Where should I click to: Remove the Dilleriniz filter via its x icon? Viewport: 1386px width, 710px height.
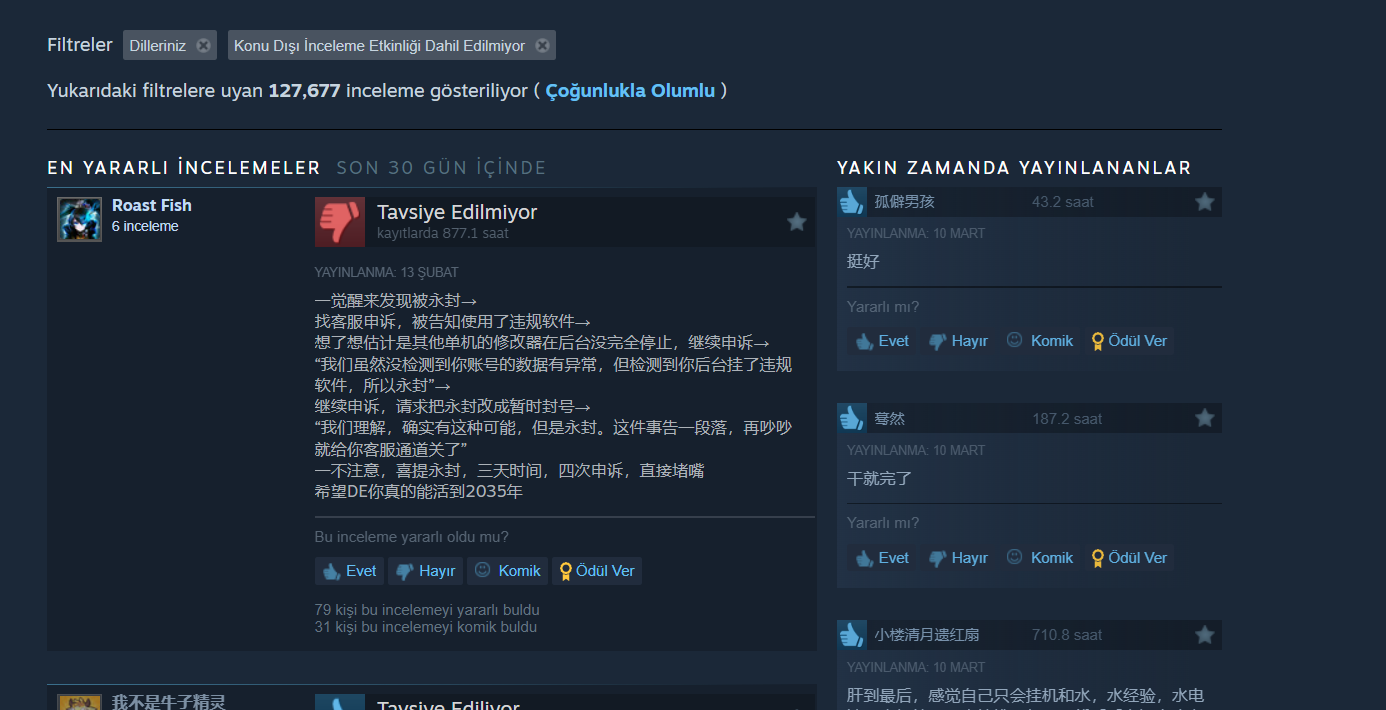(203, 45)
